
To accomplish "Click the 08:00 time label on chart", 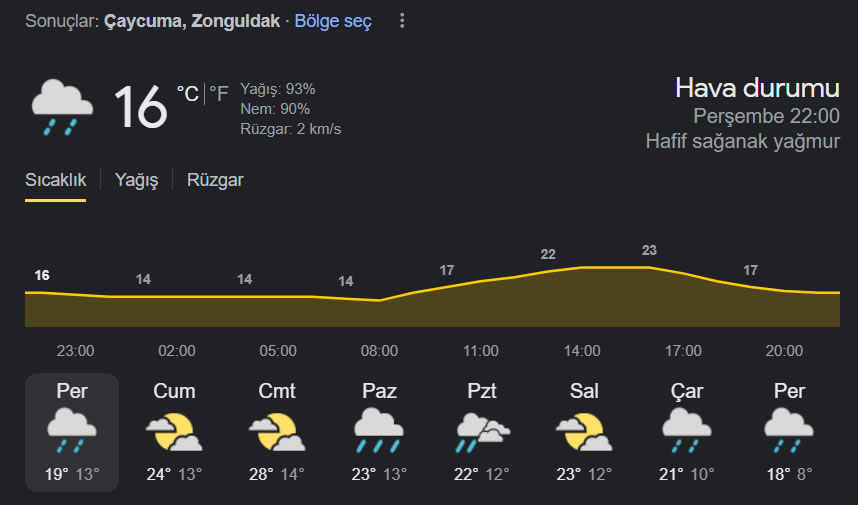I will (x=379, y=351).
